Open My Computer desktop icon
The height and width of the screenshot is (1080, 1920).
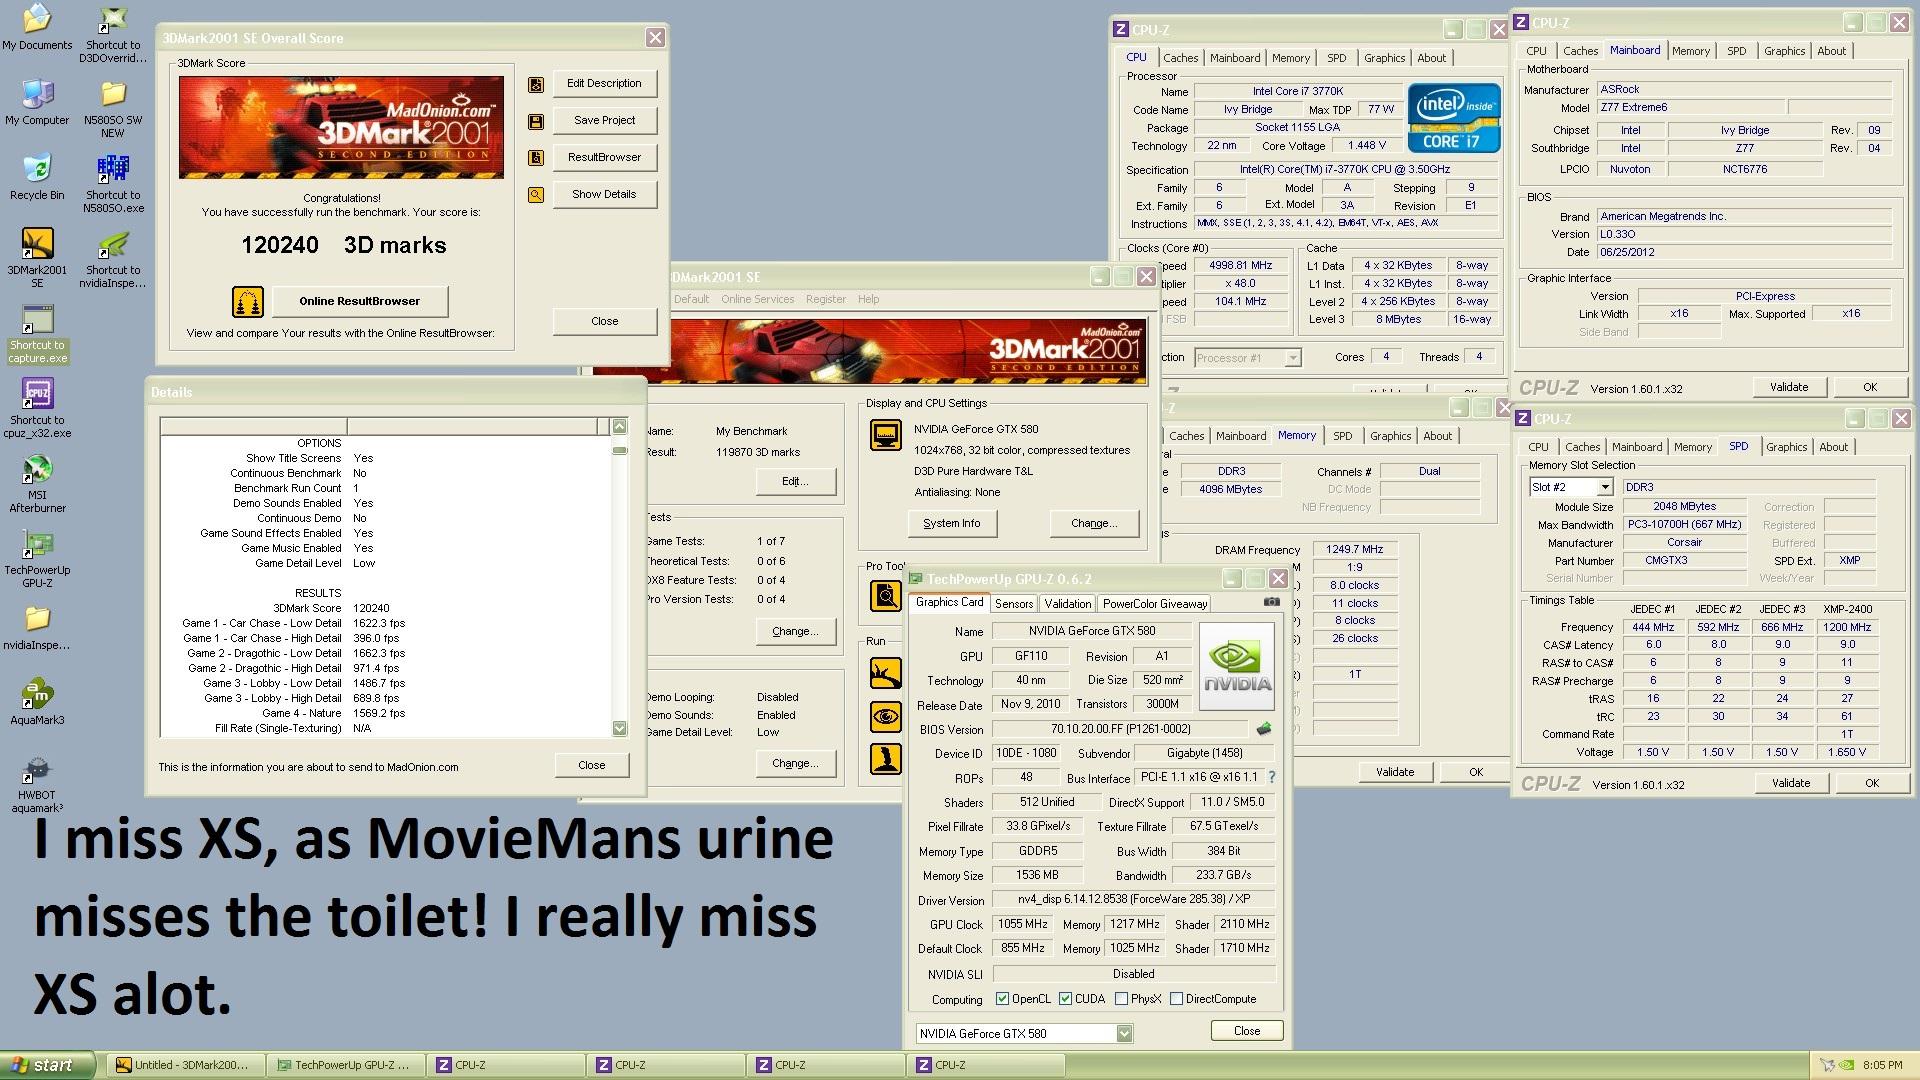pyautogui.click(x=37, y=102)
